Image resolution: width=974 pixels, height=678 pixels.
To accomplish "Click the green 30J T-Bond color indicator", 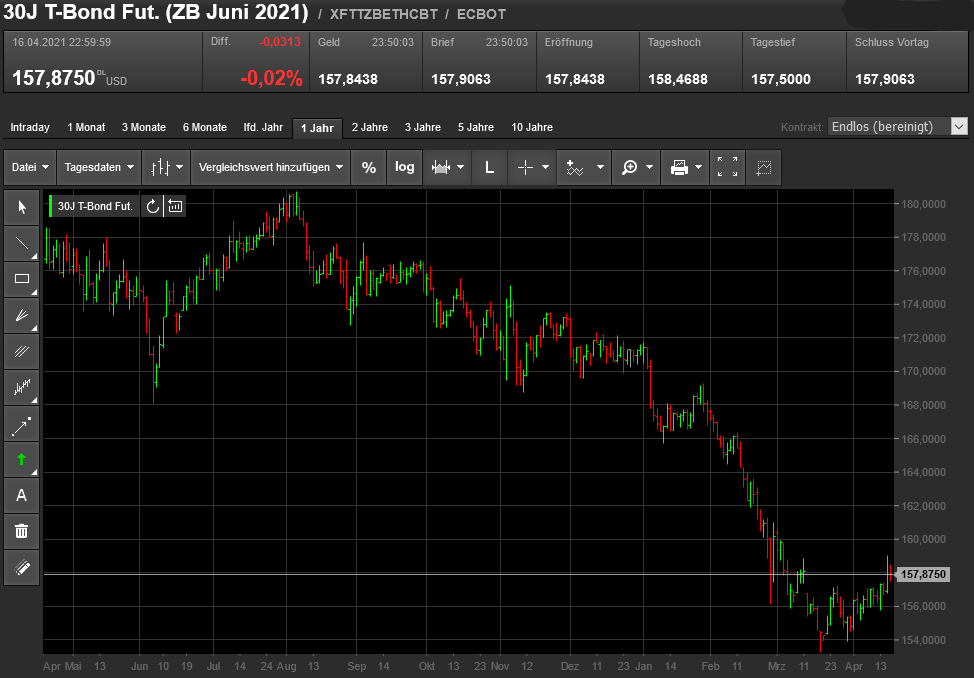I will pyautogui.click(x=51, y=206).
